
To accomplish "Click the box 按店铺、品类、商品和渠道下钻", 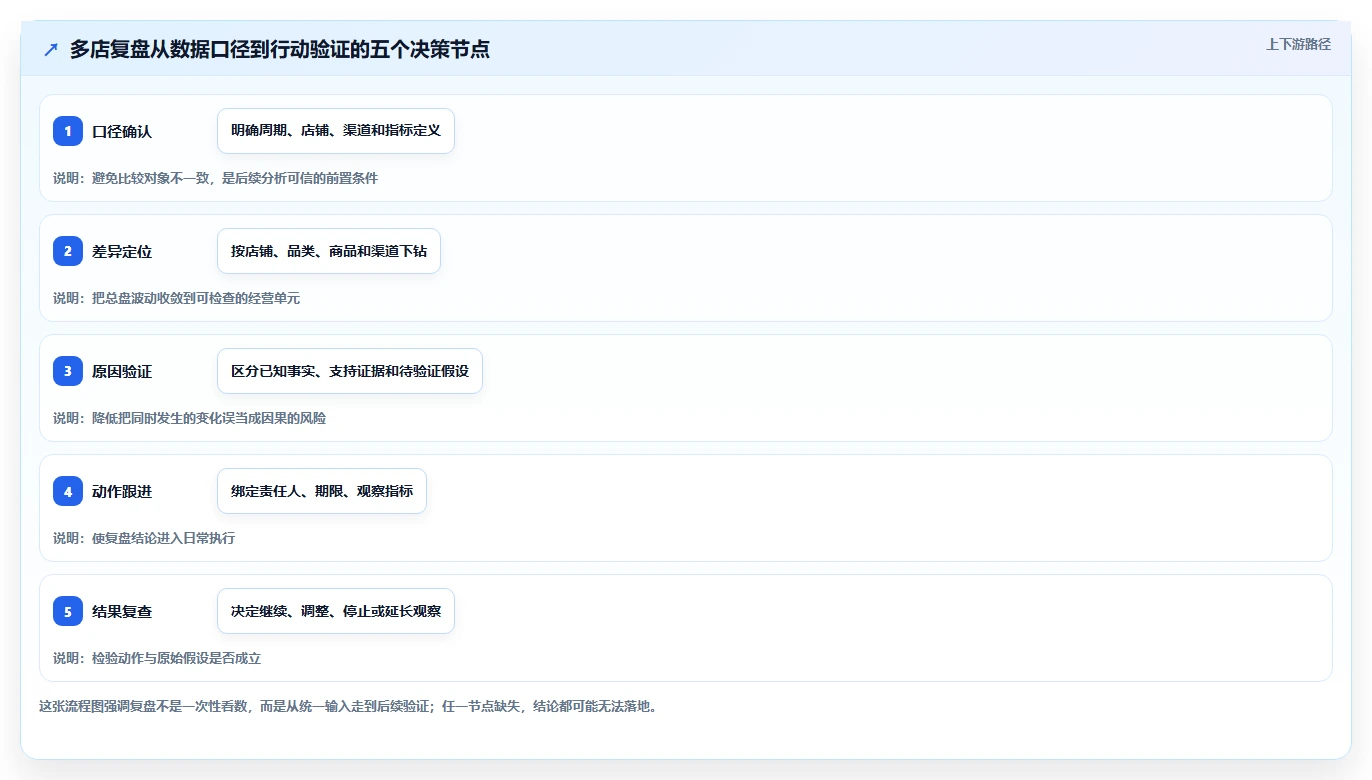I will coord(329,251).
